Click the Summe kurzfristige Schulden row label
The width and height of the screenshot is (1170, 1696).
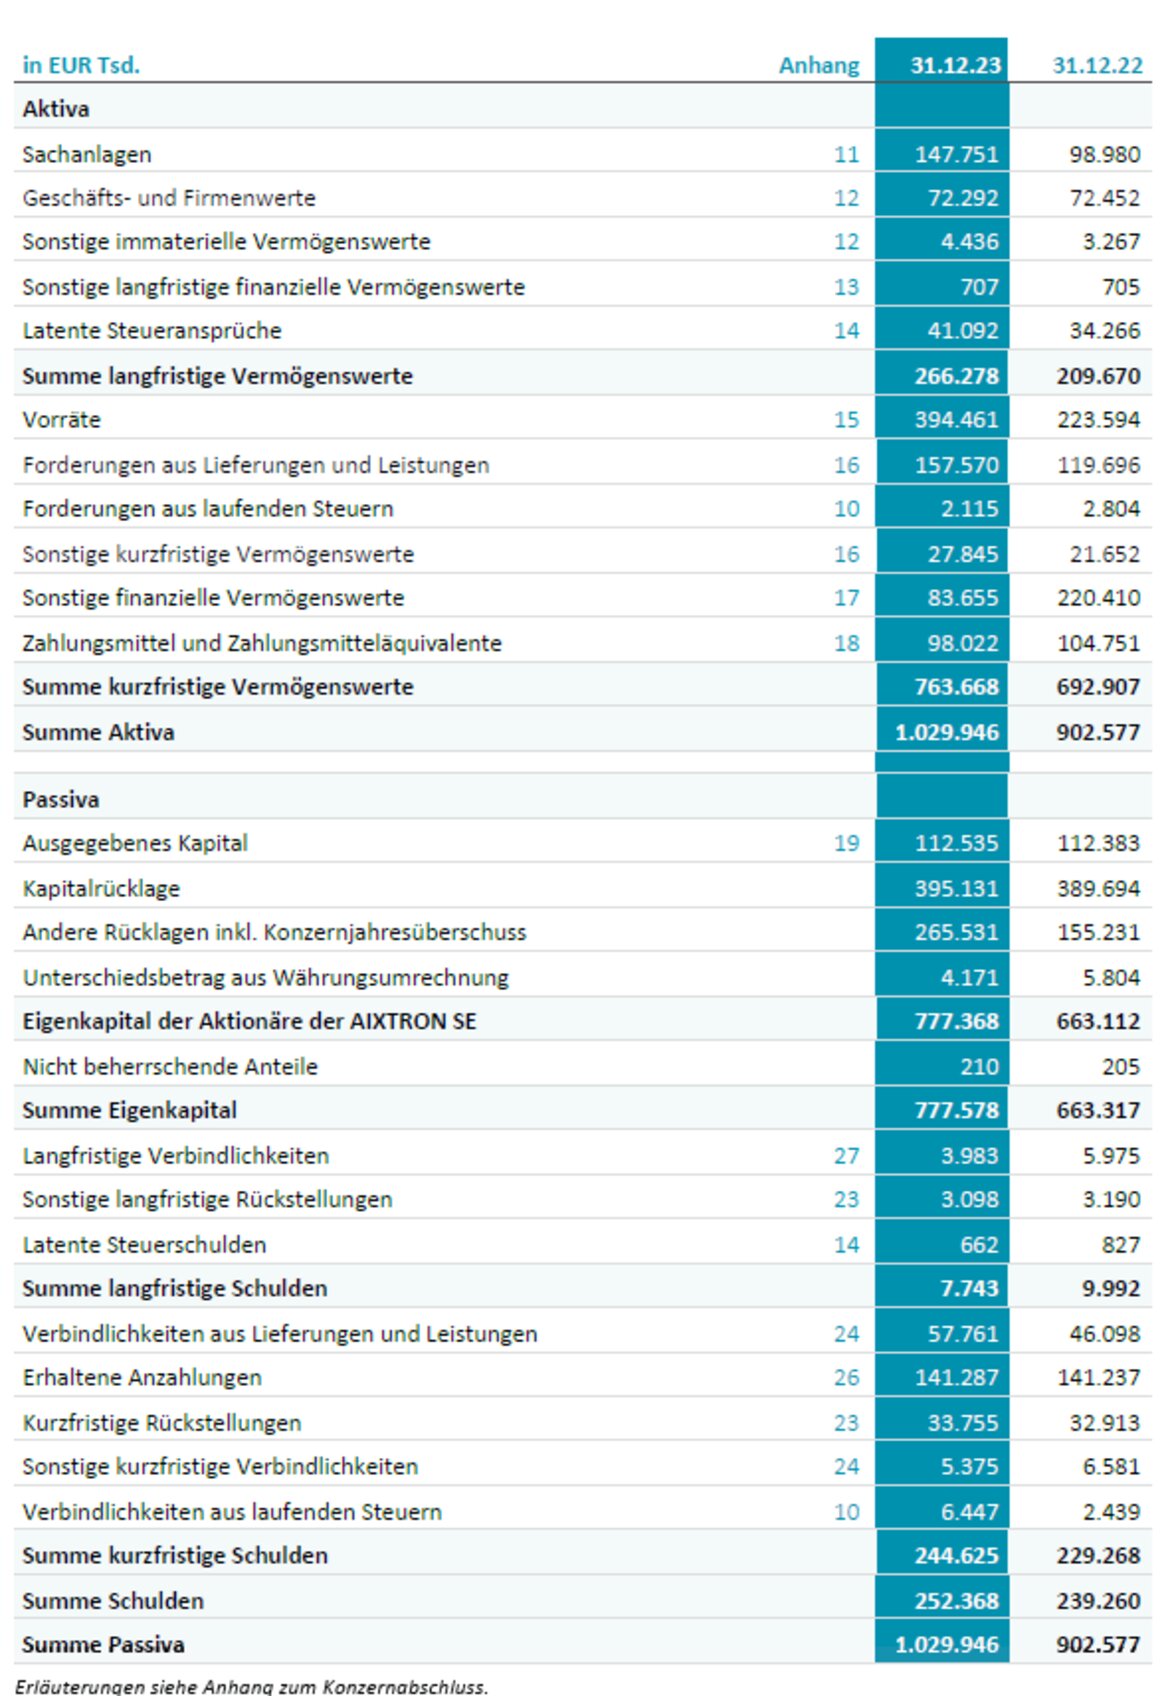click(175, 1556)
